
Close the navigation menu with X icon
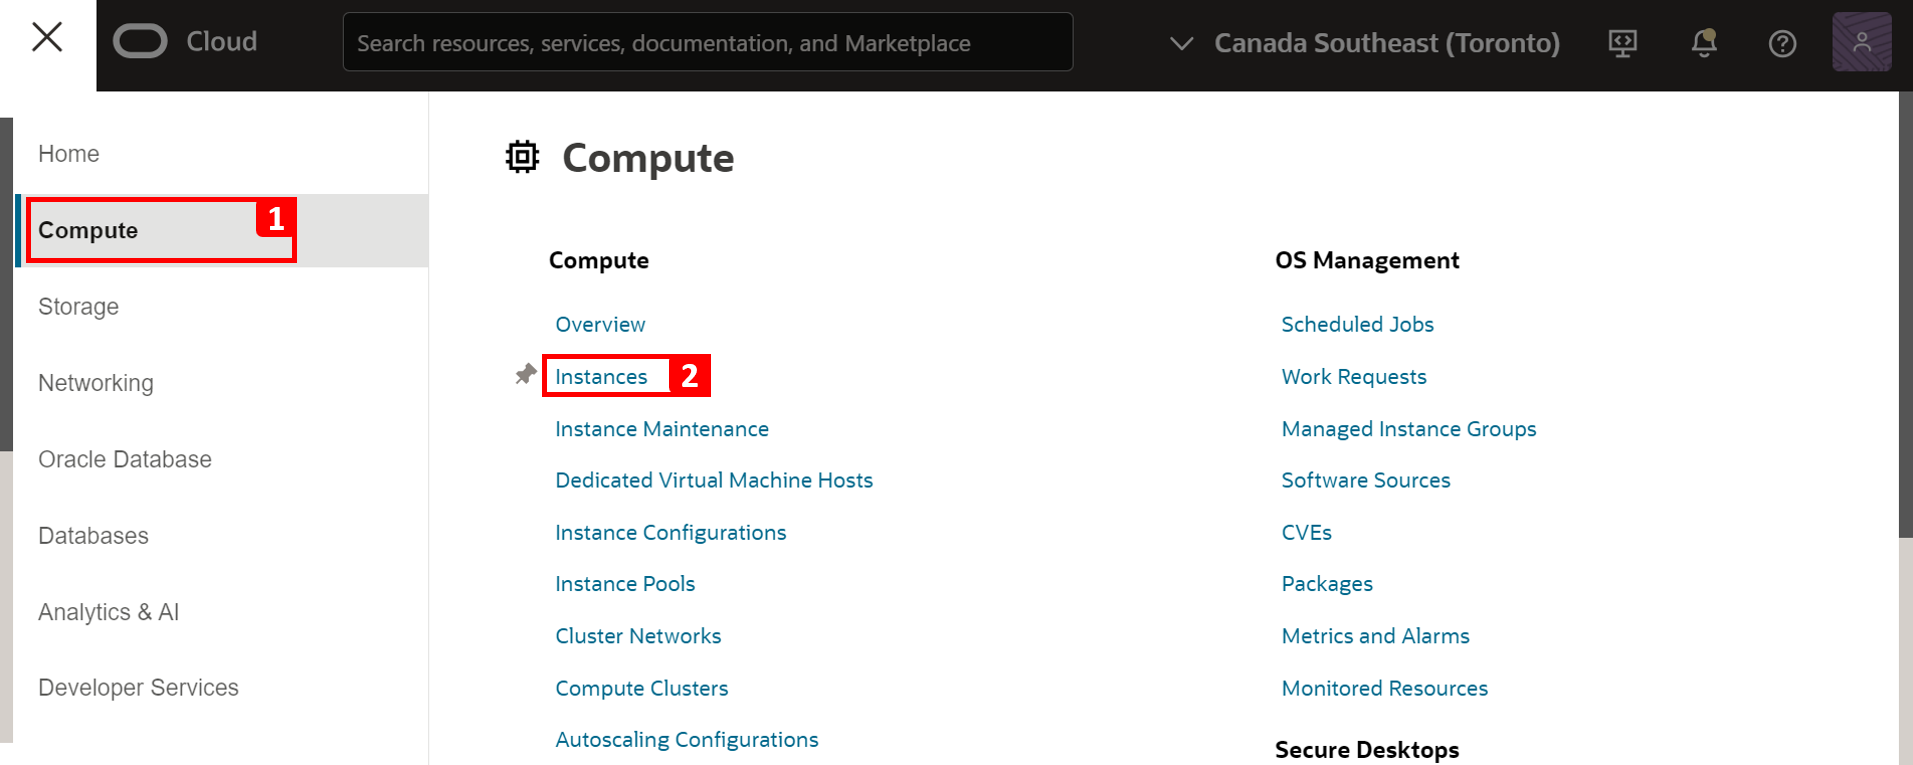(47, 38)
